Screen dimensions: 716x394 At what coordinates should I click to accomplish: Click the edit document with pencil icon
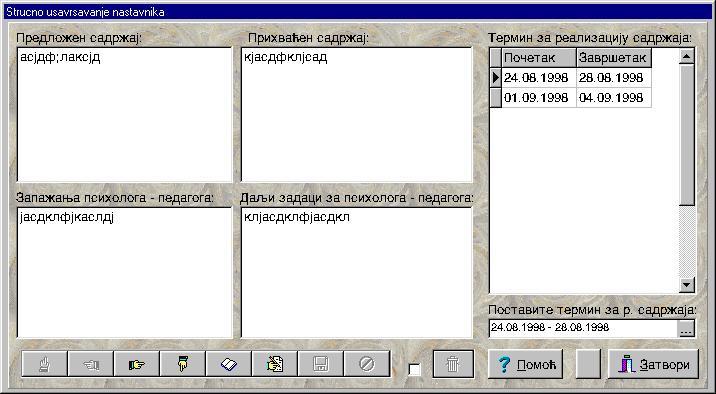point(275,364)
